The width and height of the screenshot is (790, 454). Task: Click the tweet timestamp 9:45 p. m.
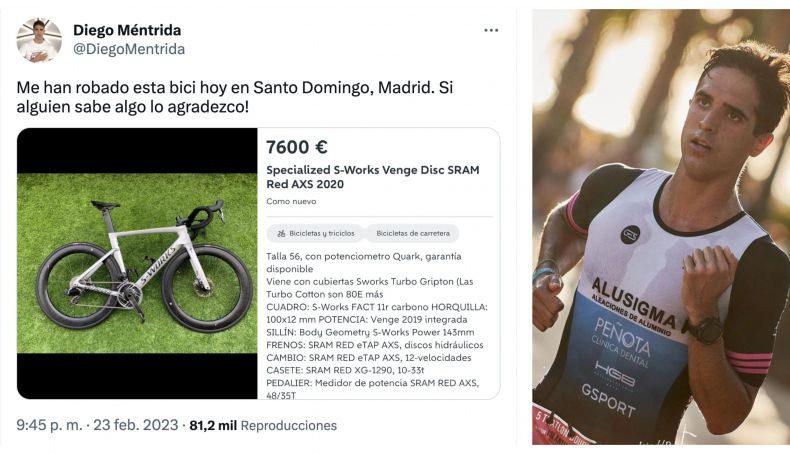coord(49,425)
